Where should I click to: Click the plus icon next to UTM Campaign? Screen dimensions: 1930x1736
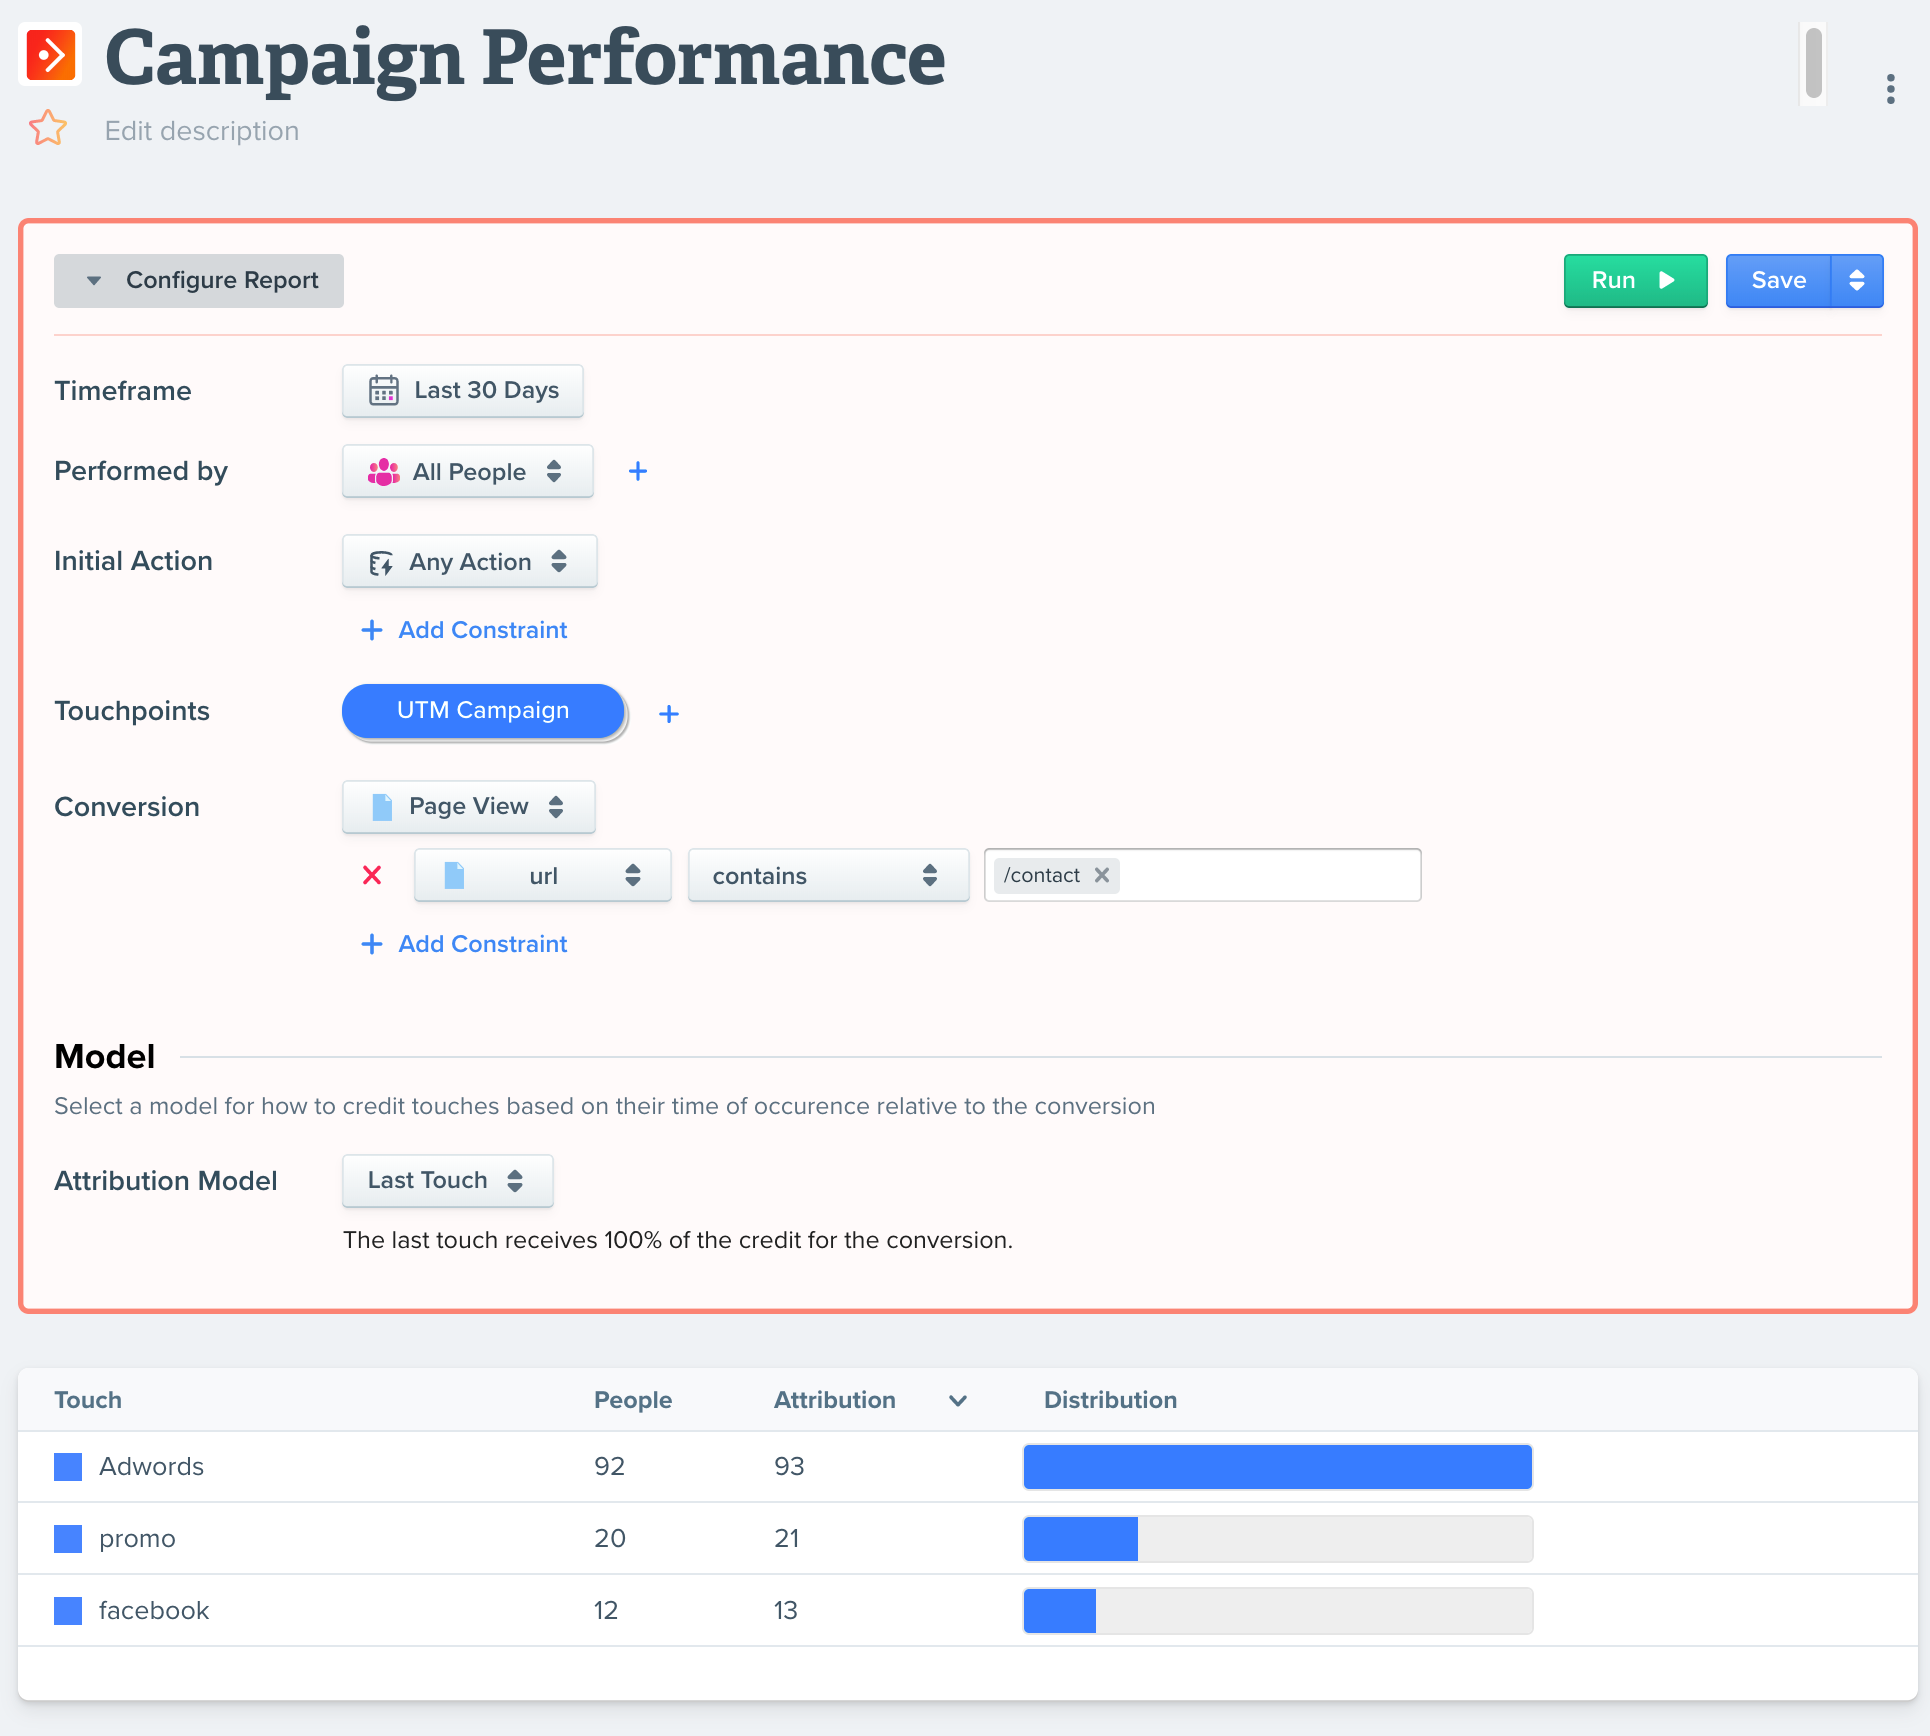tap(669, 713)
